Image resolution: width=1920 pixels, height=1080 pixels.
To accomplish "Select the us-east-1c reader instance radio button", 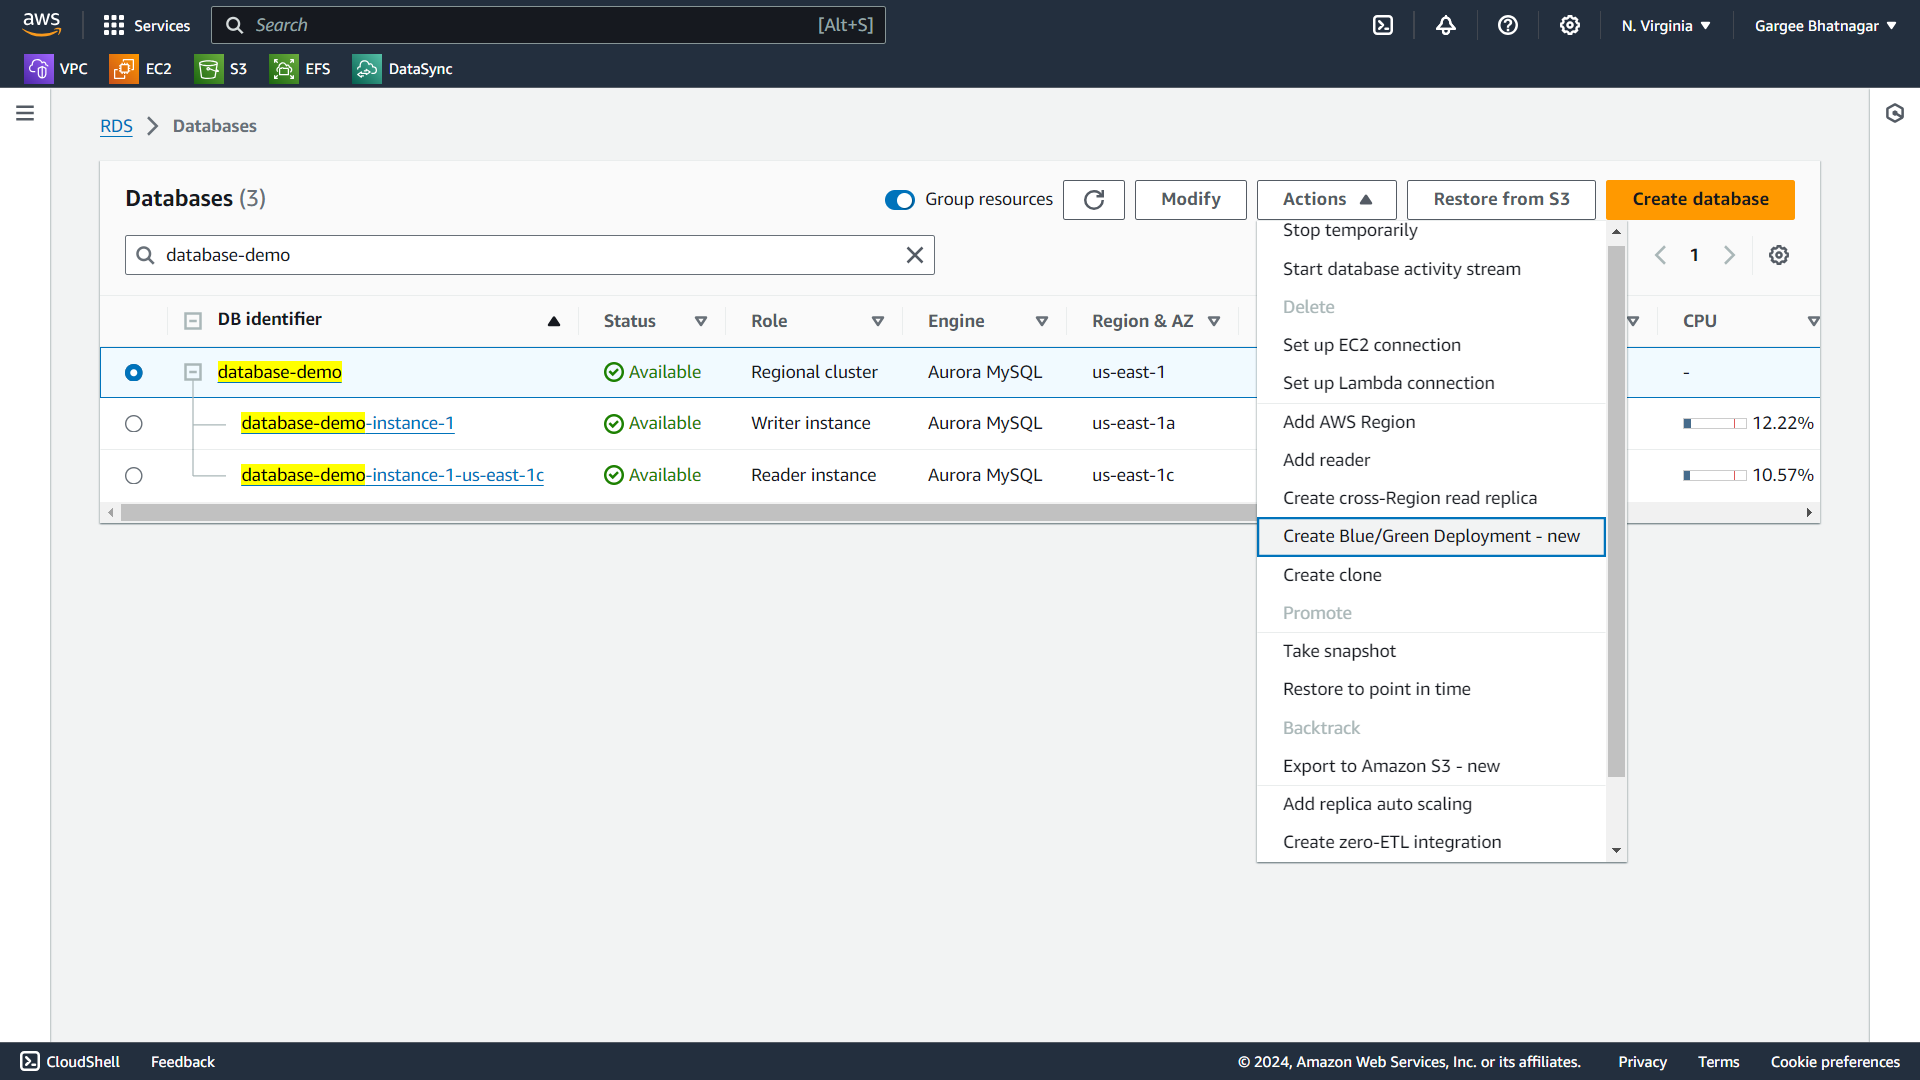I will tap(134, 476).
